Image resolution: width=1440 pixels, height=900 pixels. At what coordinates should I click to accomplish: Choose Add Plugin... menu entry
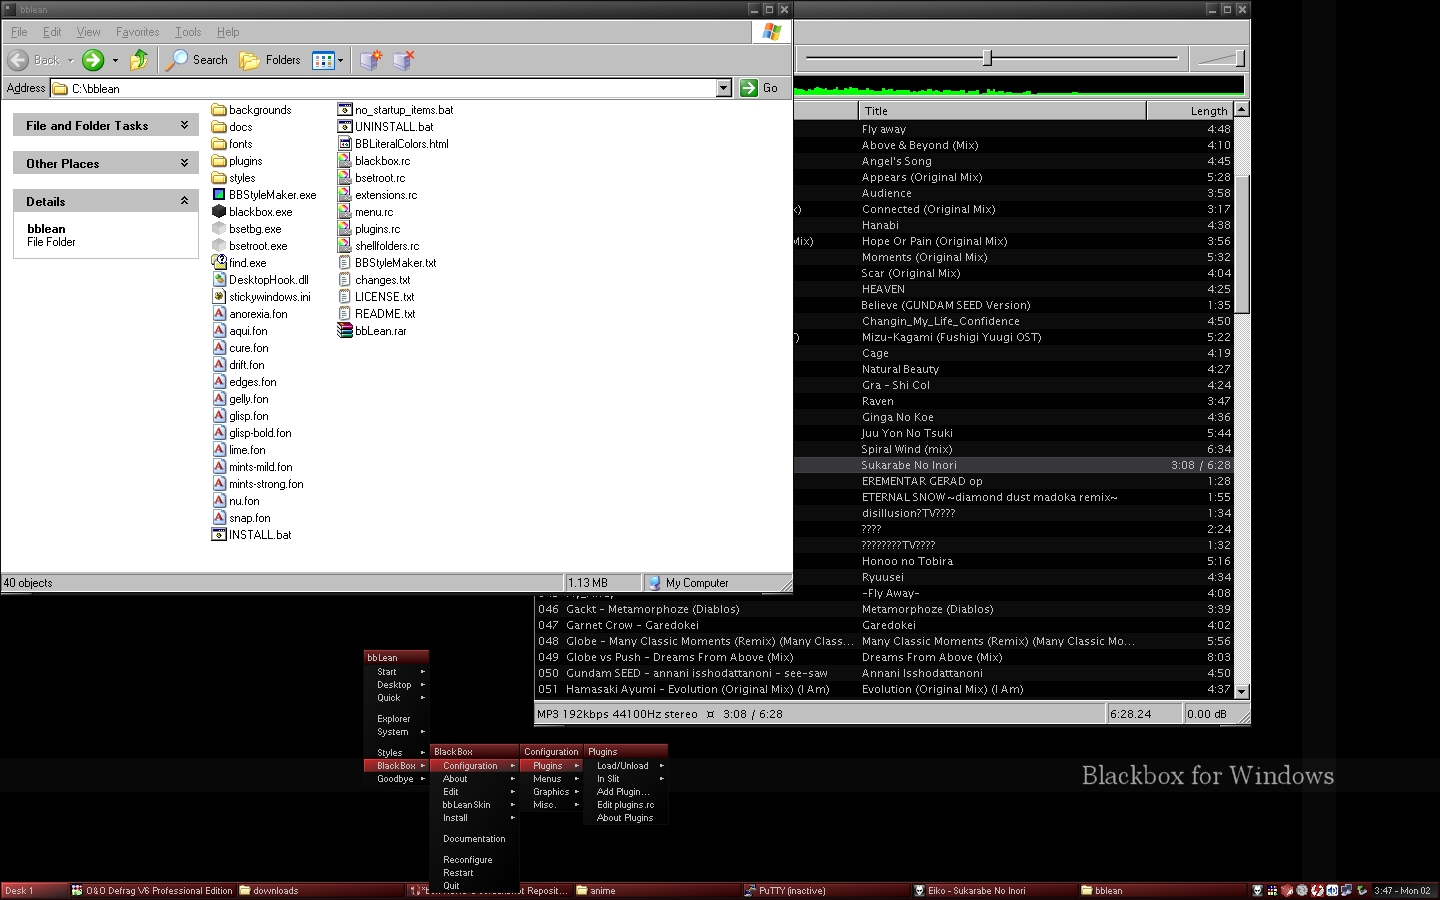[x=626, y=792]
